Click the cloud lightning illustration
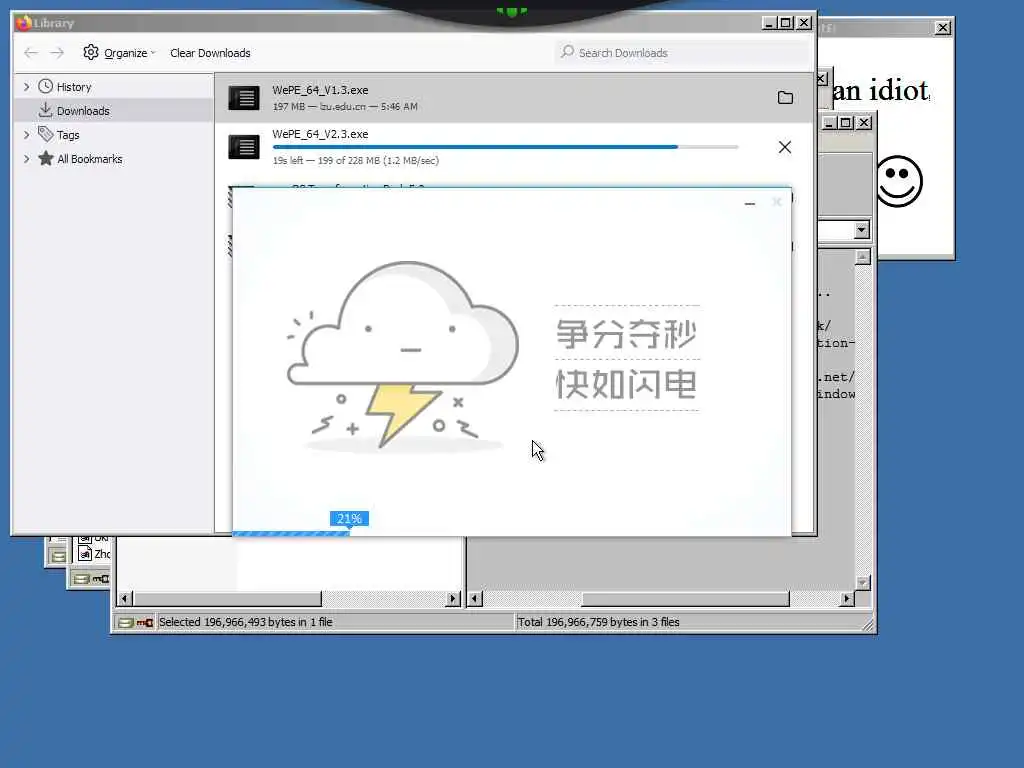This screenshot has width=1024, height=768. [x=403, y=355]
